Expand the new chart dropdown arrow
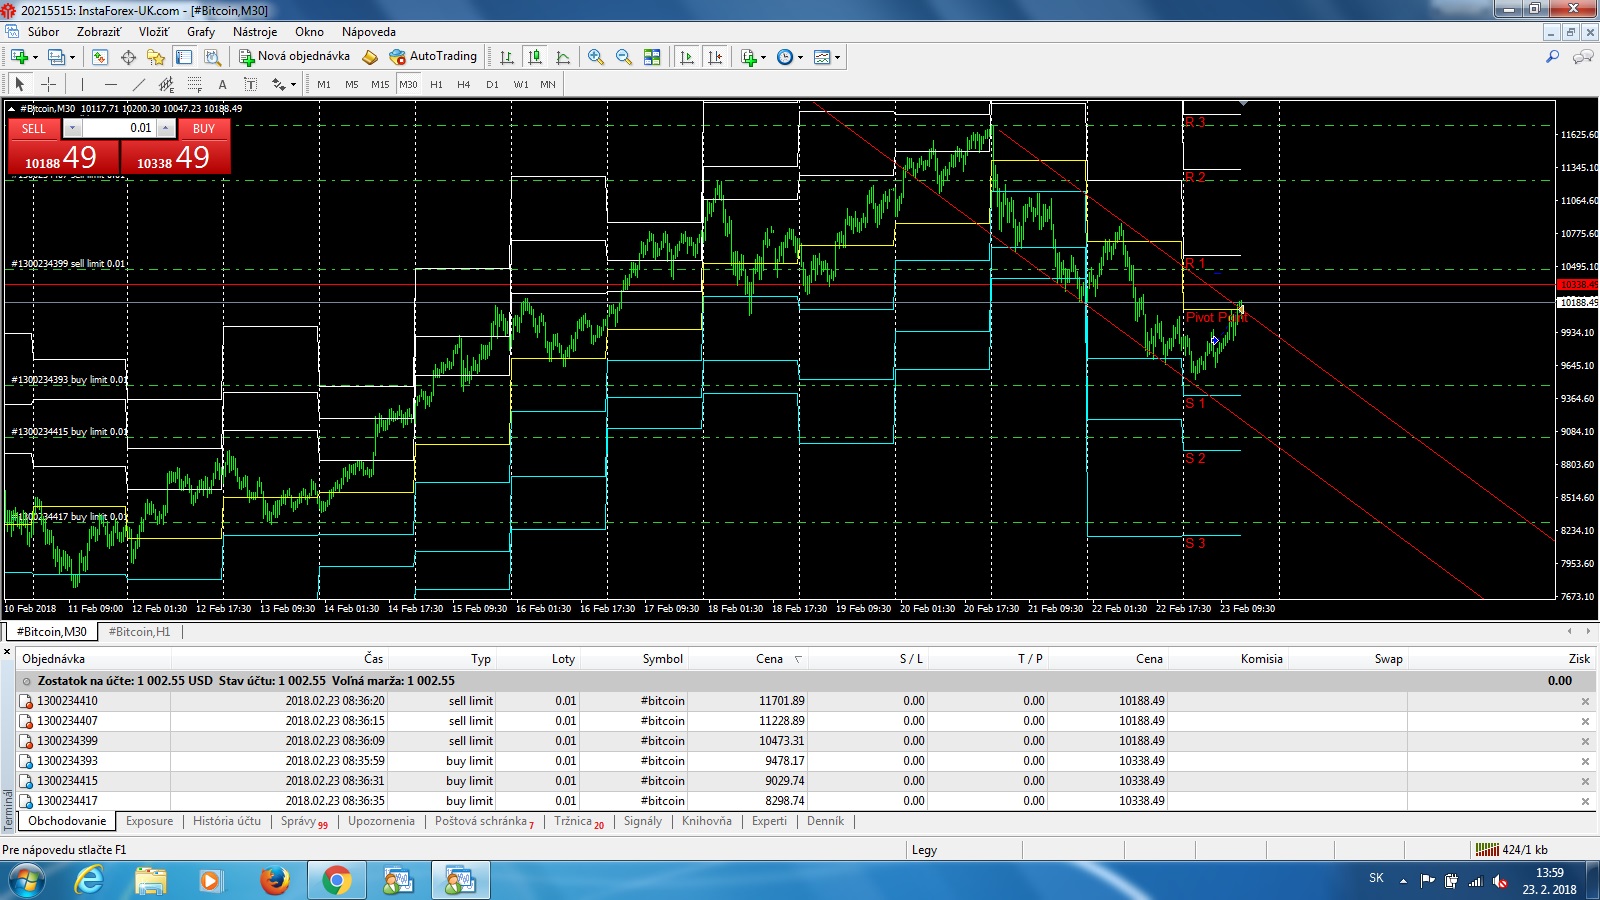 click(x=35, y=57)
